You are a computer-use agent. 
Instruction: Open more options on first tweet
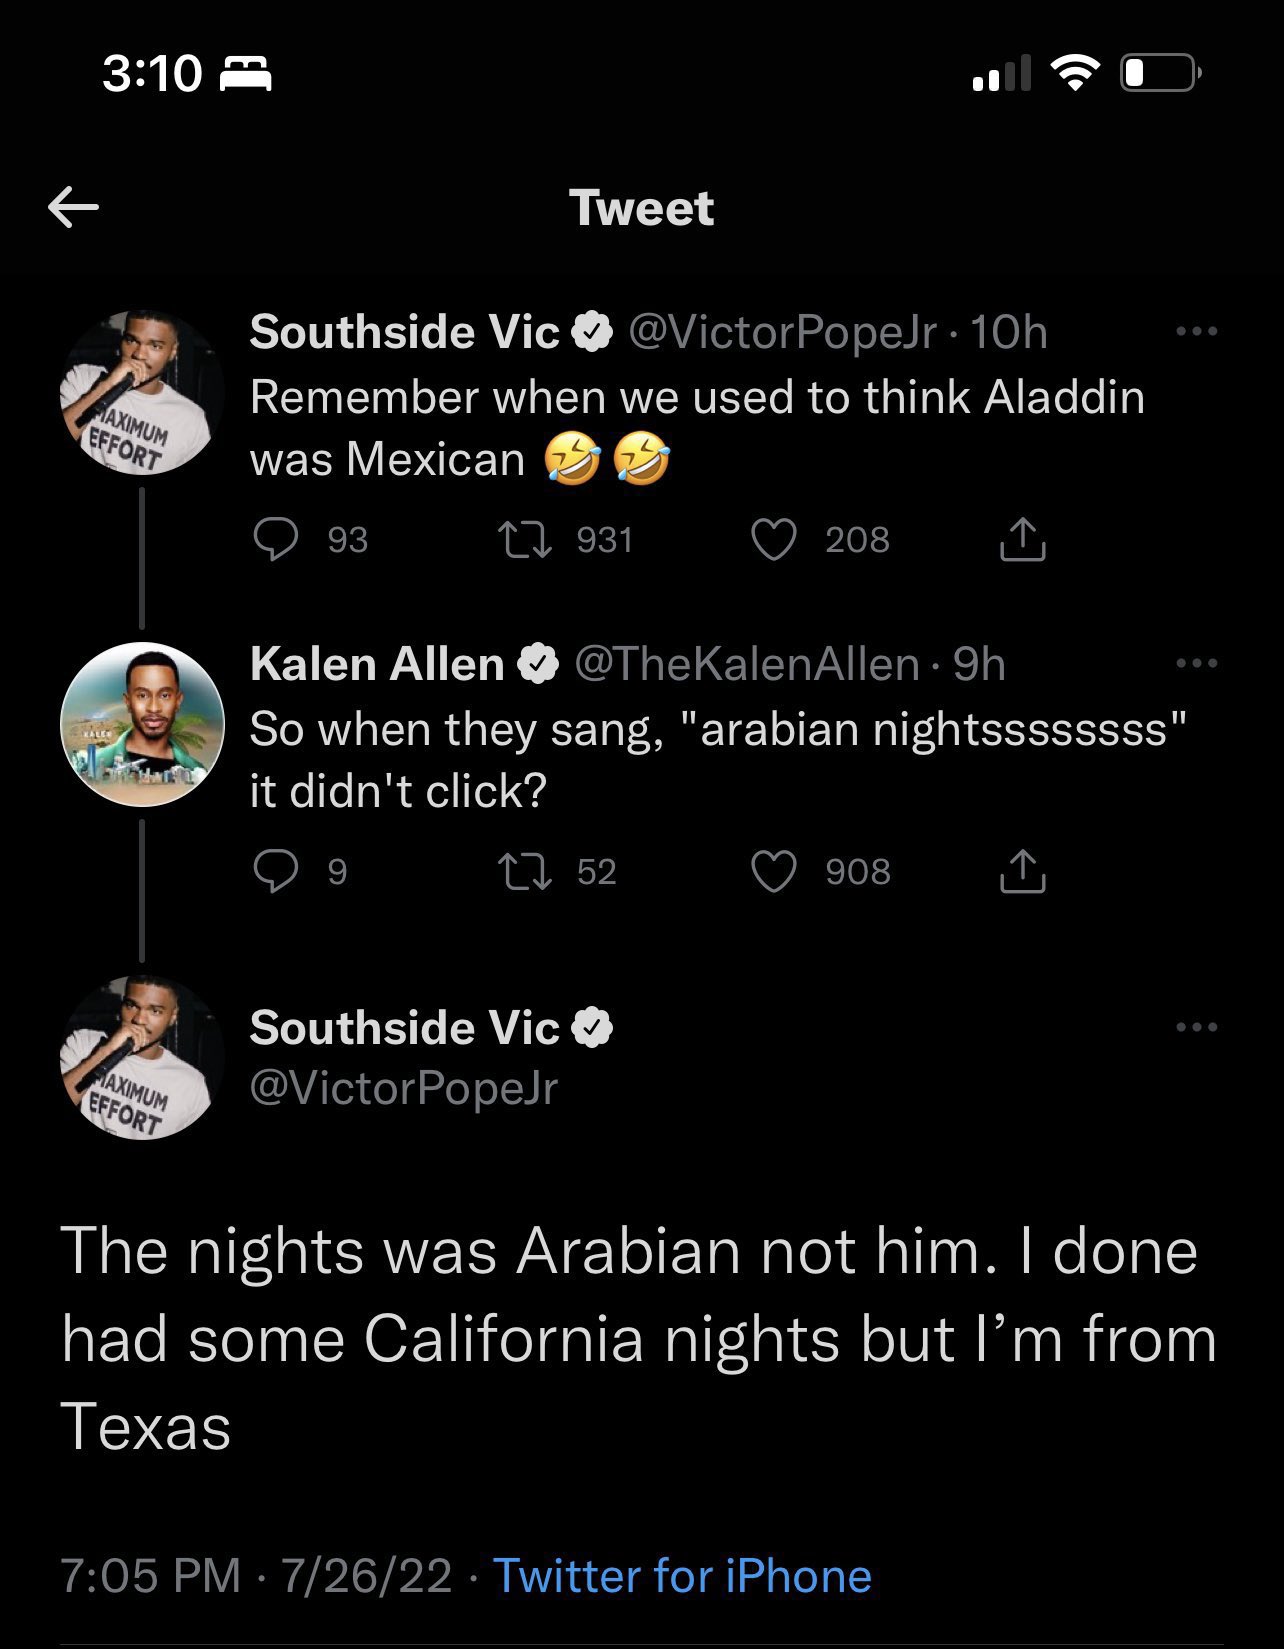click(x=1197, y=331)
